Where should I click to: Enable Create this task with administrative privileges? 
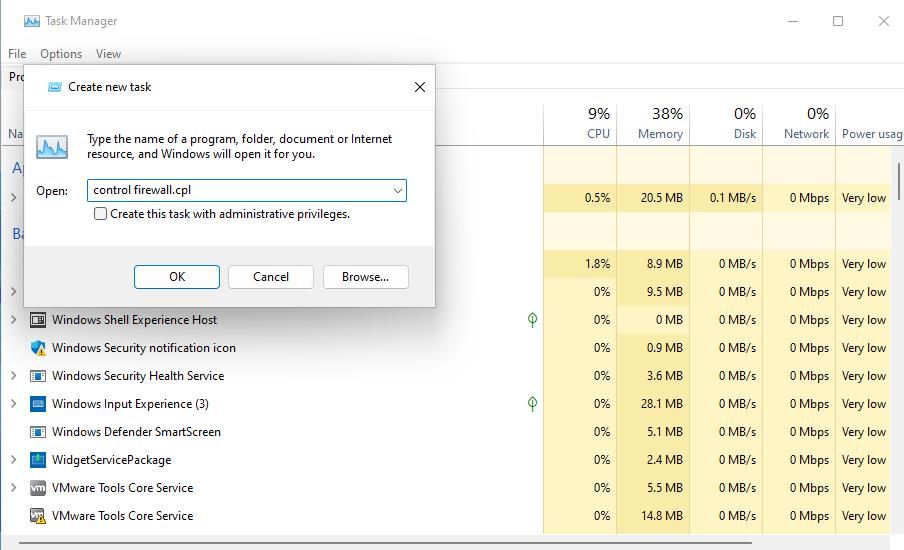(100, 214)
